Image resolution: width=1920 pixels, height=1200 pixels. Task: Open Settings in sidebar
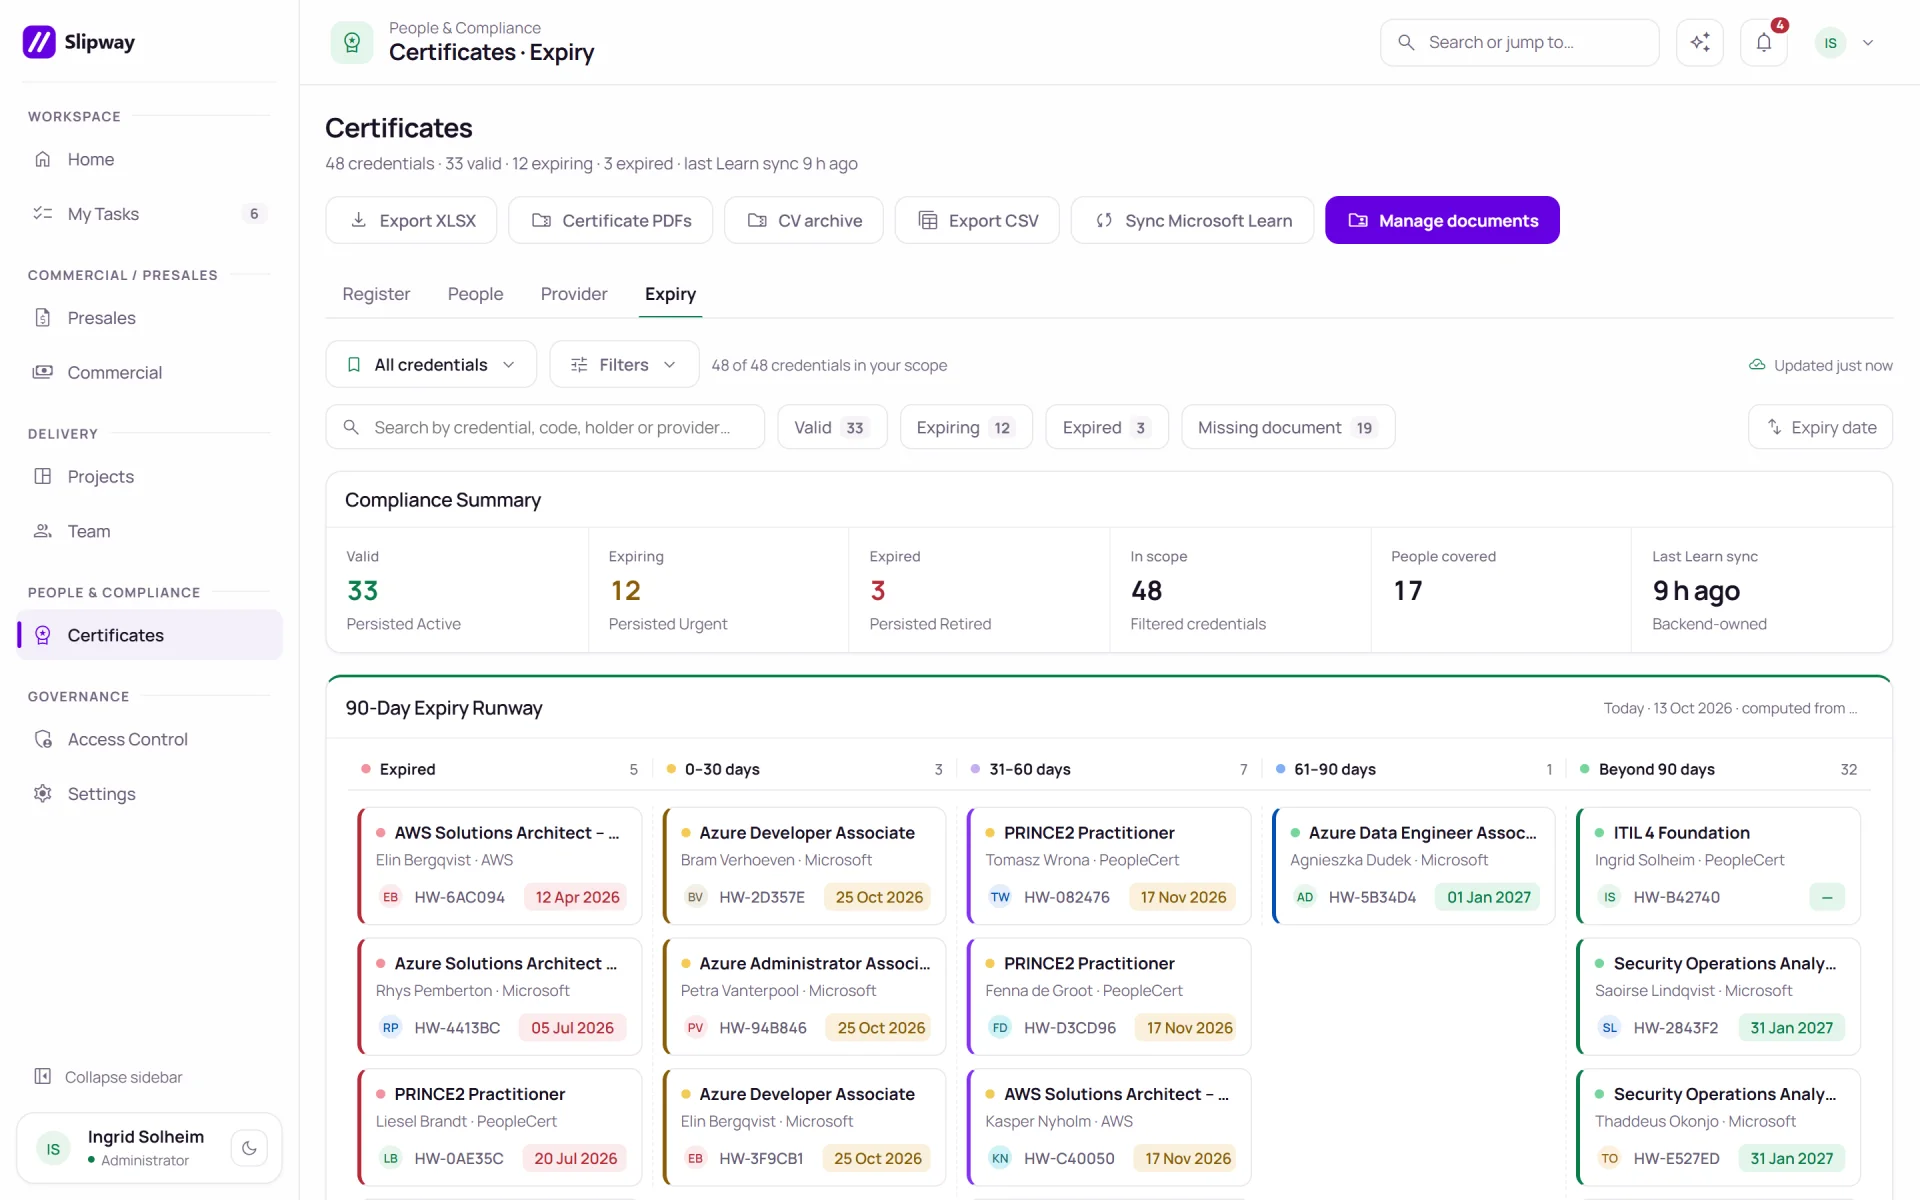[x=149, y=794]
